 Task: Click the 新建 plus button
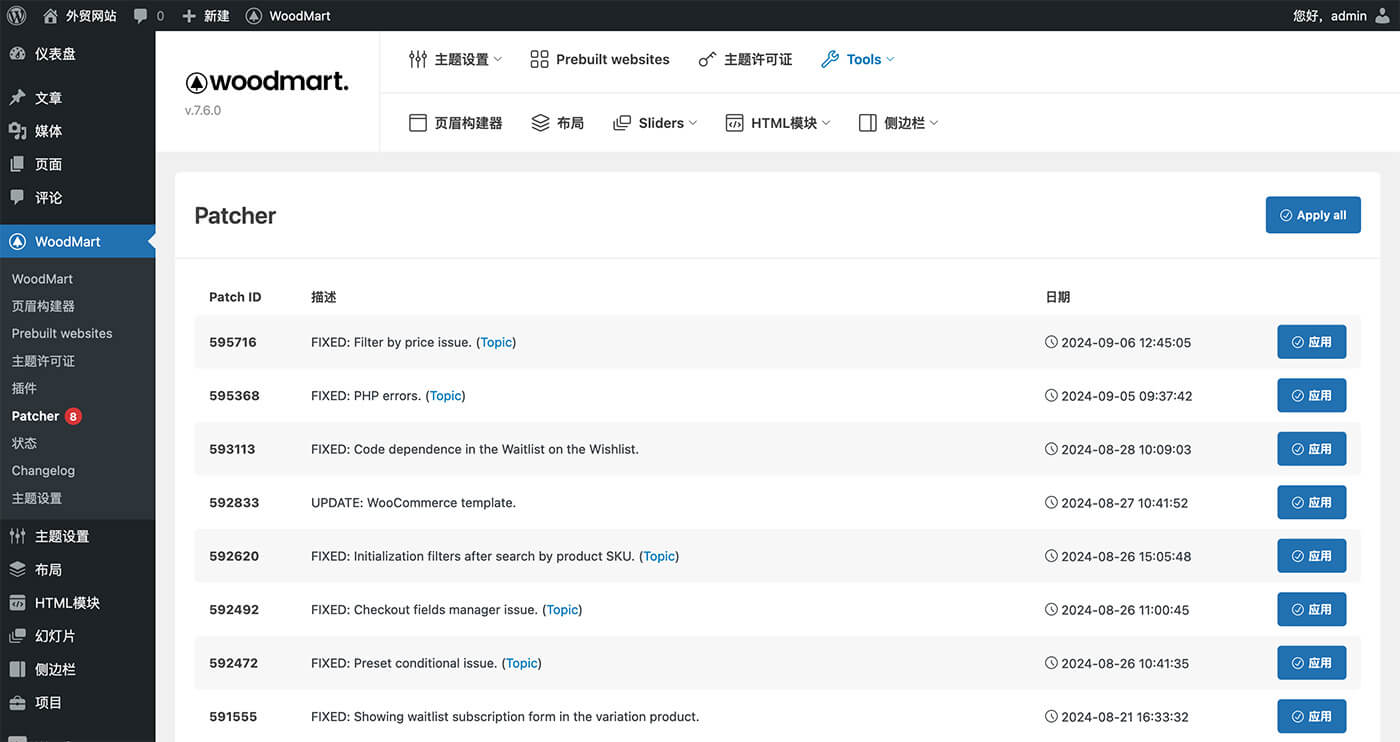(x=206, y=15)
